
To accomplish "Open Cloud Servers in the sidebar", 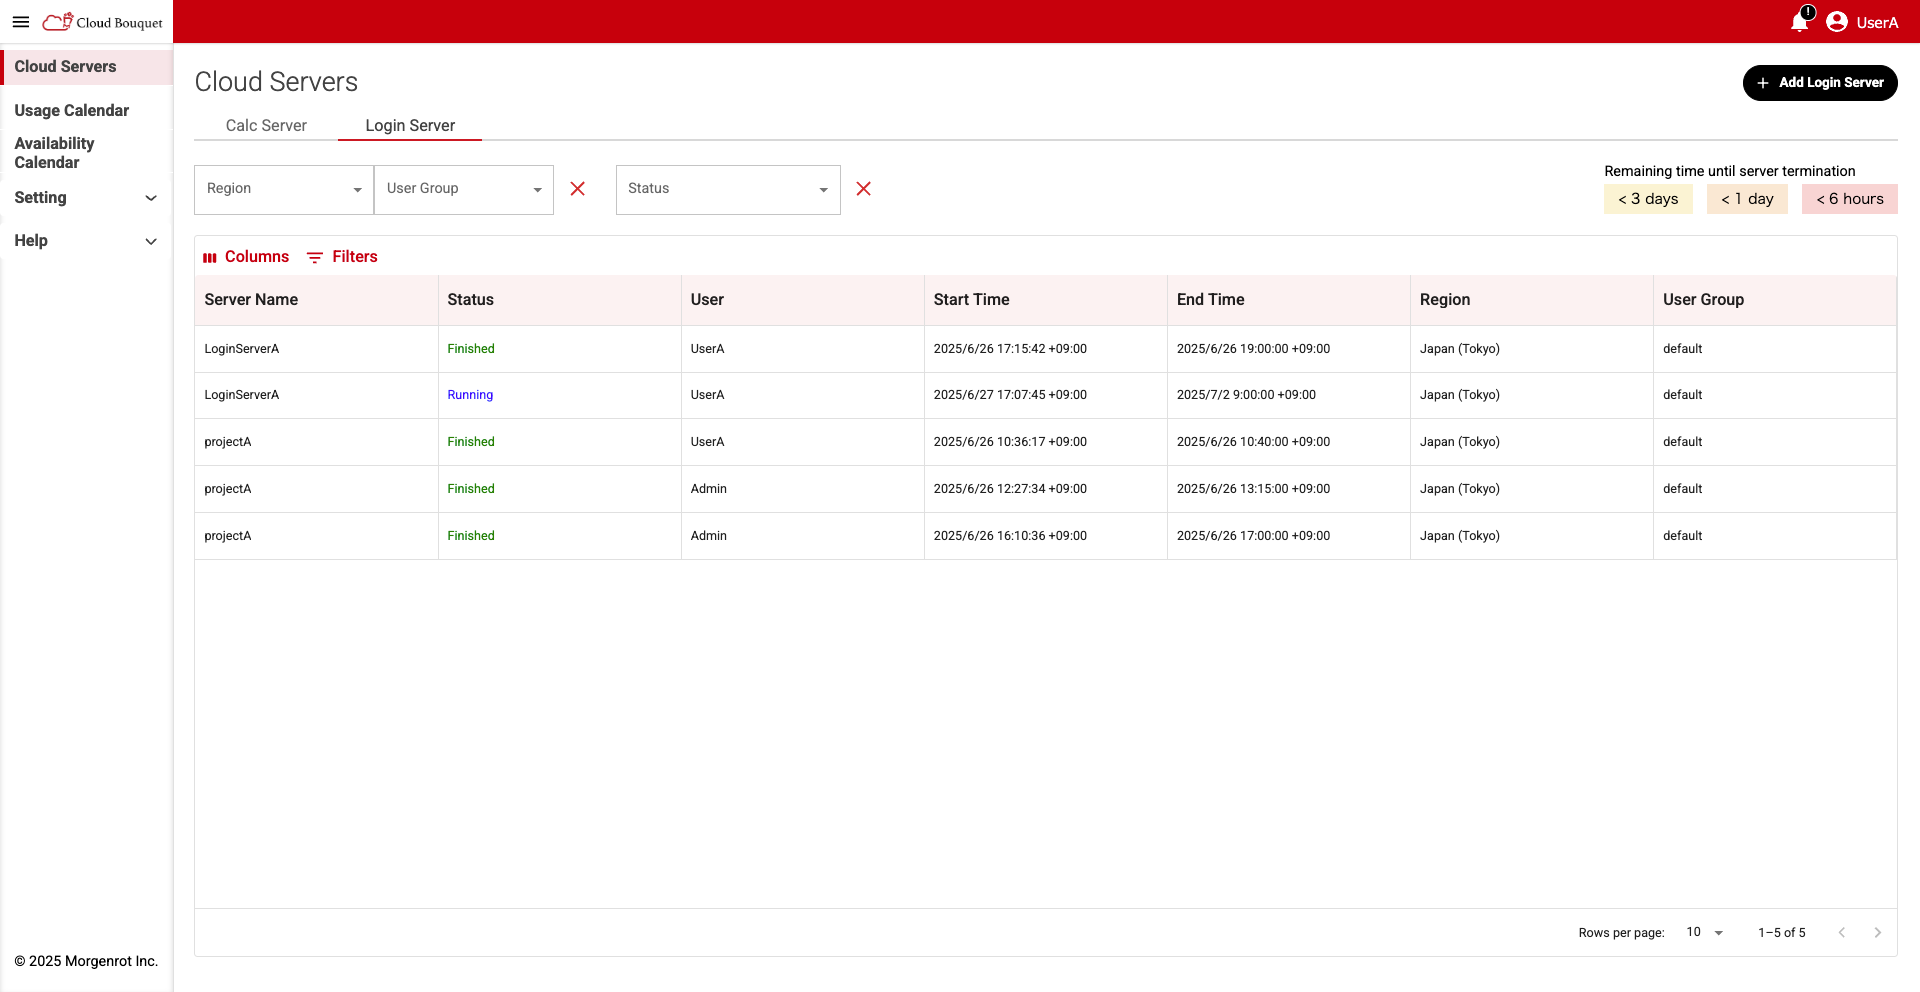I will (86, 67).
